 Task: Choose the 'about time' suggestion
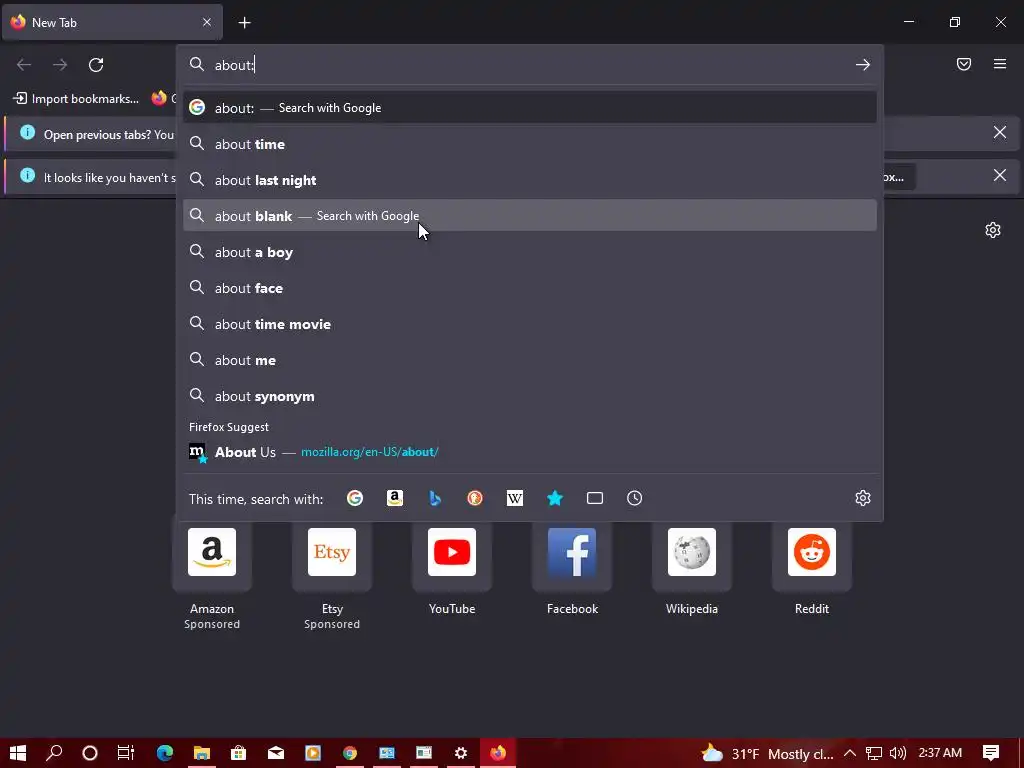point(530,144)
